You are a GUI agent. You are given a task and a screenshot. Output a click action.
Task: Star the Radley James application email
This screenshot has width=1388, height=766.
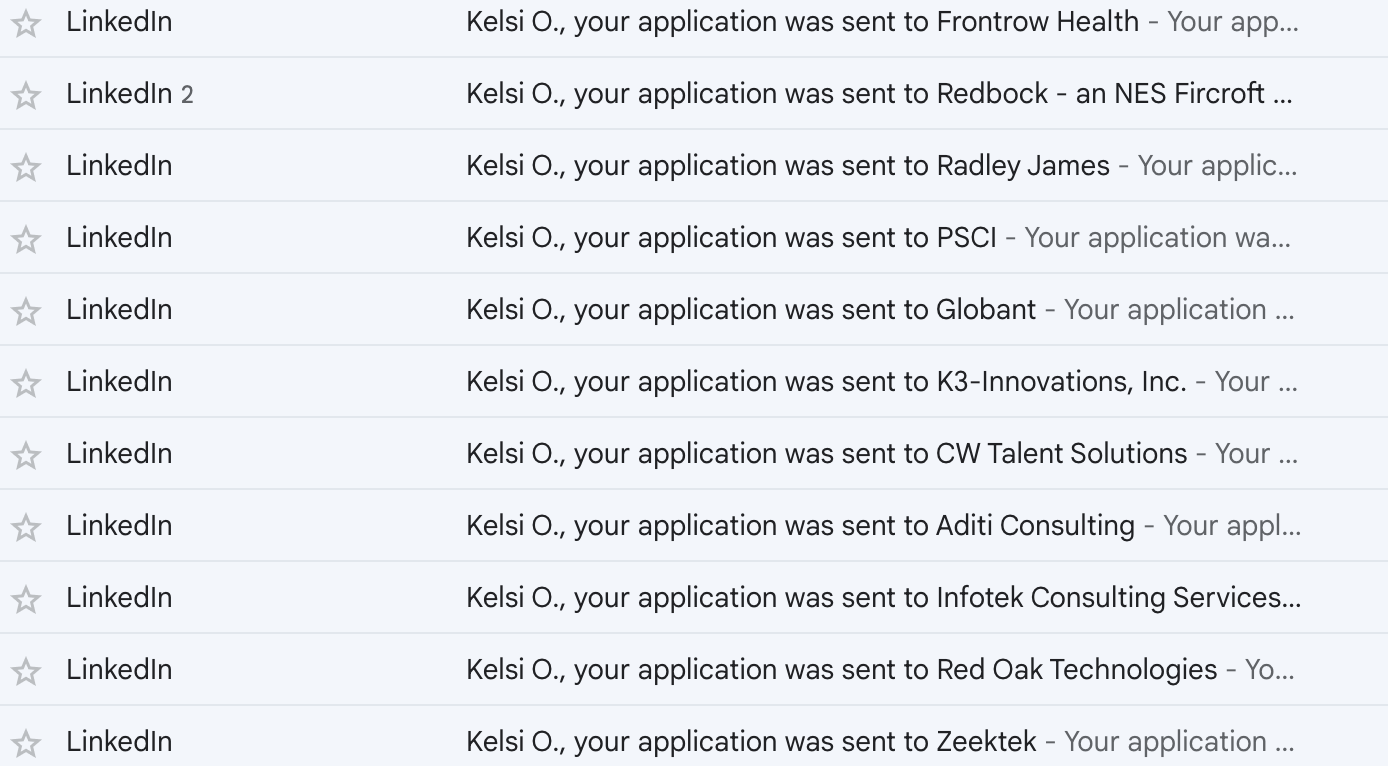[26, 167]
